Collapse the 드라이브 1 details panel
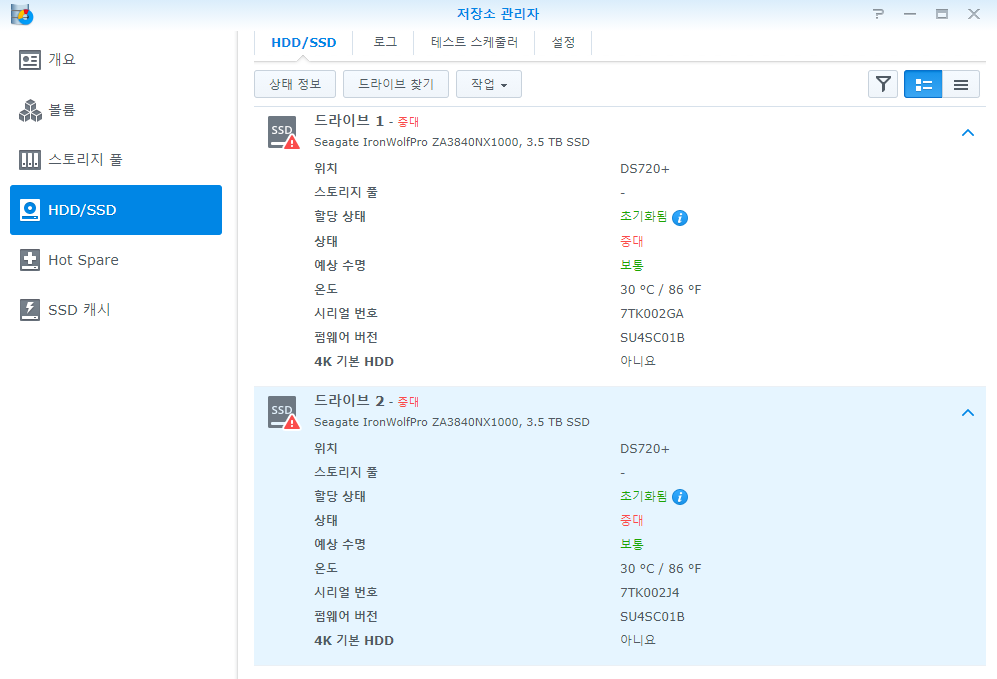The height and width of the screenshot is (679, 997). (967, 132)
